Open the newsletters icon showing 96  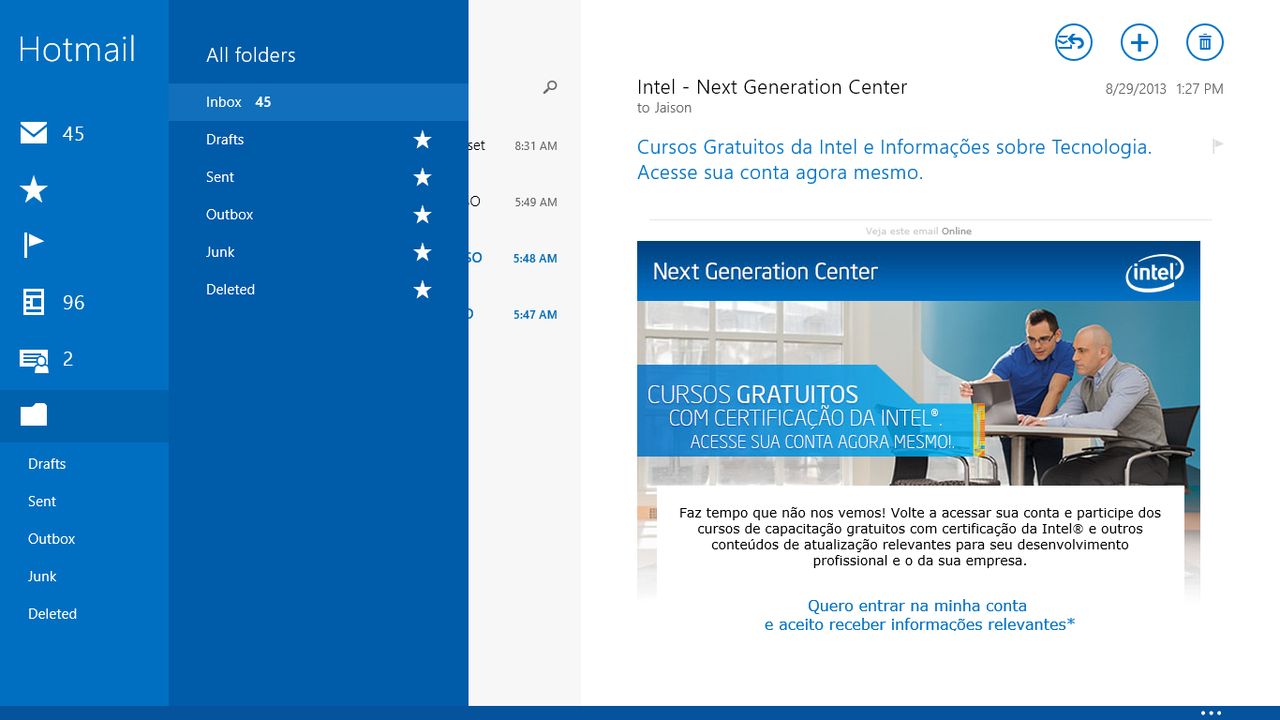[x=34, y=302]
